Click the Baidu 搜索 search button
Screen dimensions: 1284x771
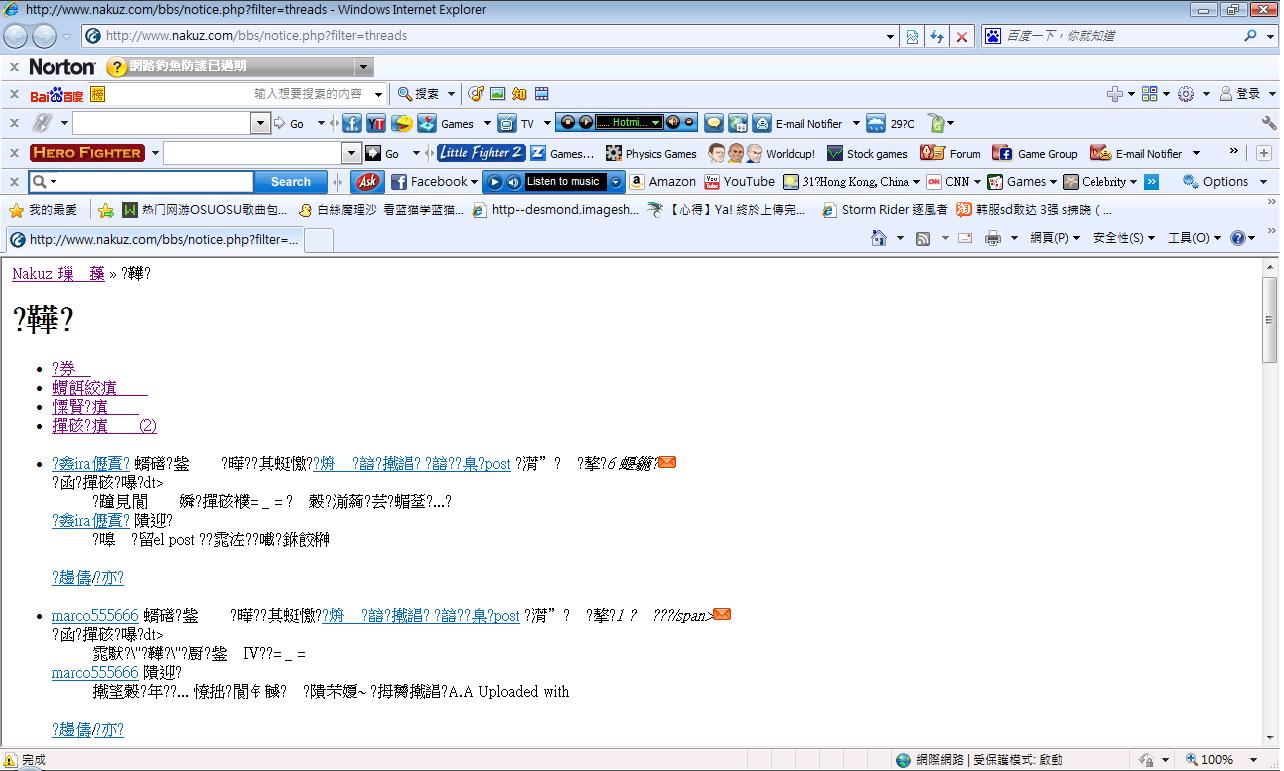(419, 94)
